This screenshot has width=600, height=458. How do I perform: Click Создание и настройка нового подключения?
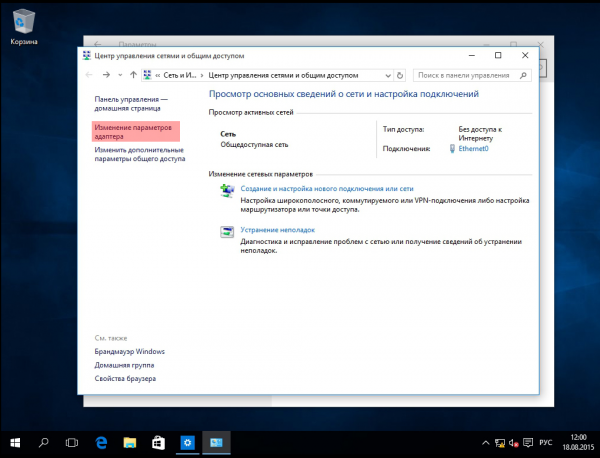point(327,188)
